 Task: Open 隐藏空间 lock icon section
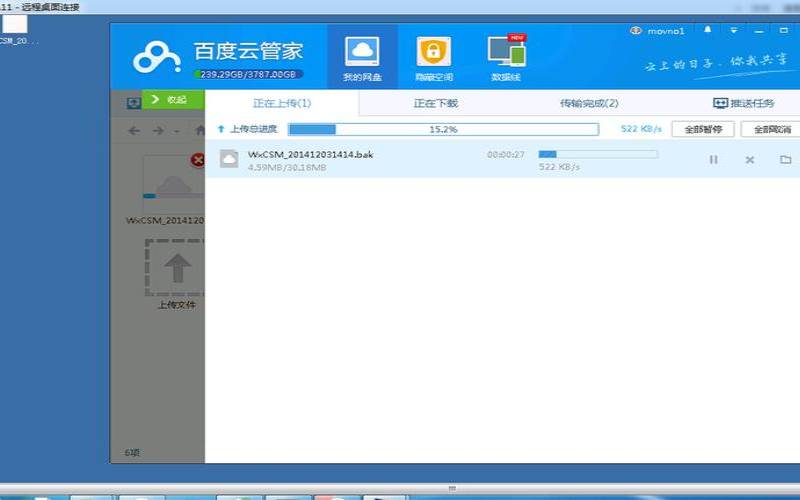click(x=434, y=57)
